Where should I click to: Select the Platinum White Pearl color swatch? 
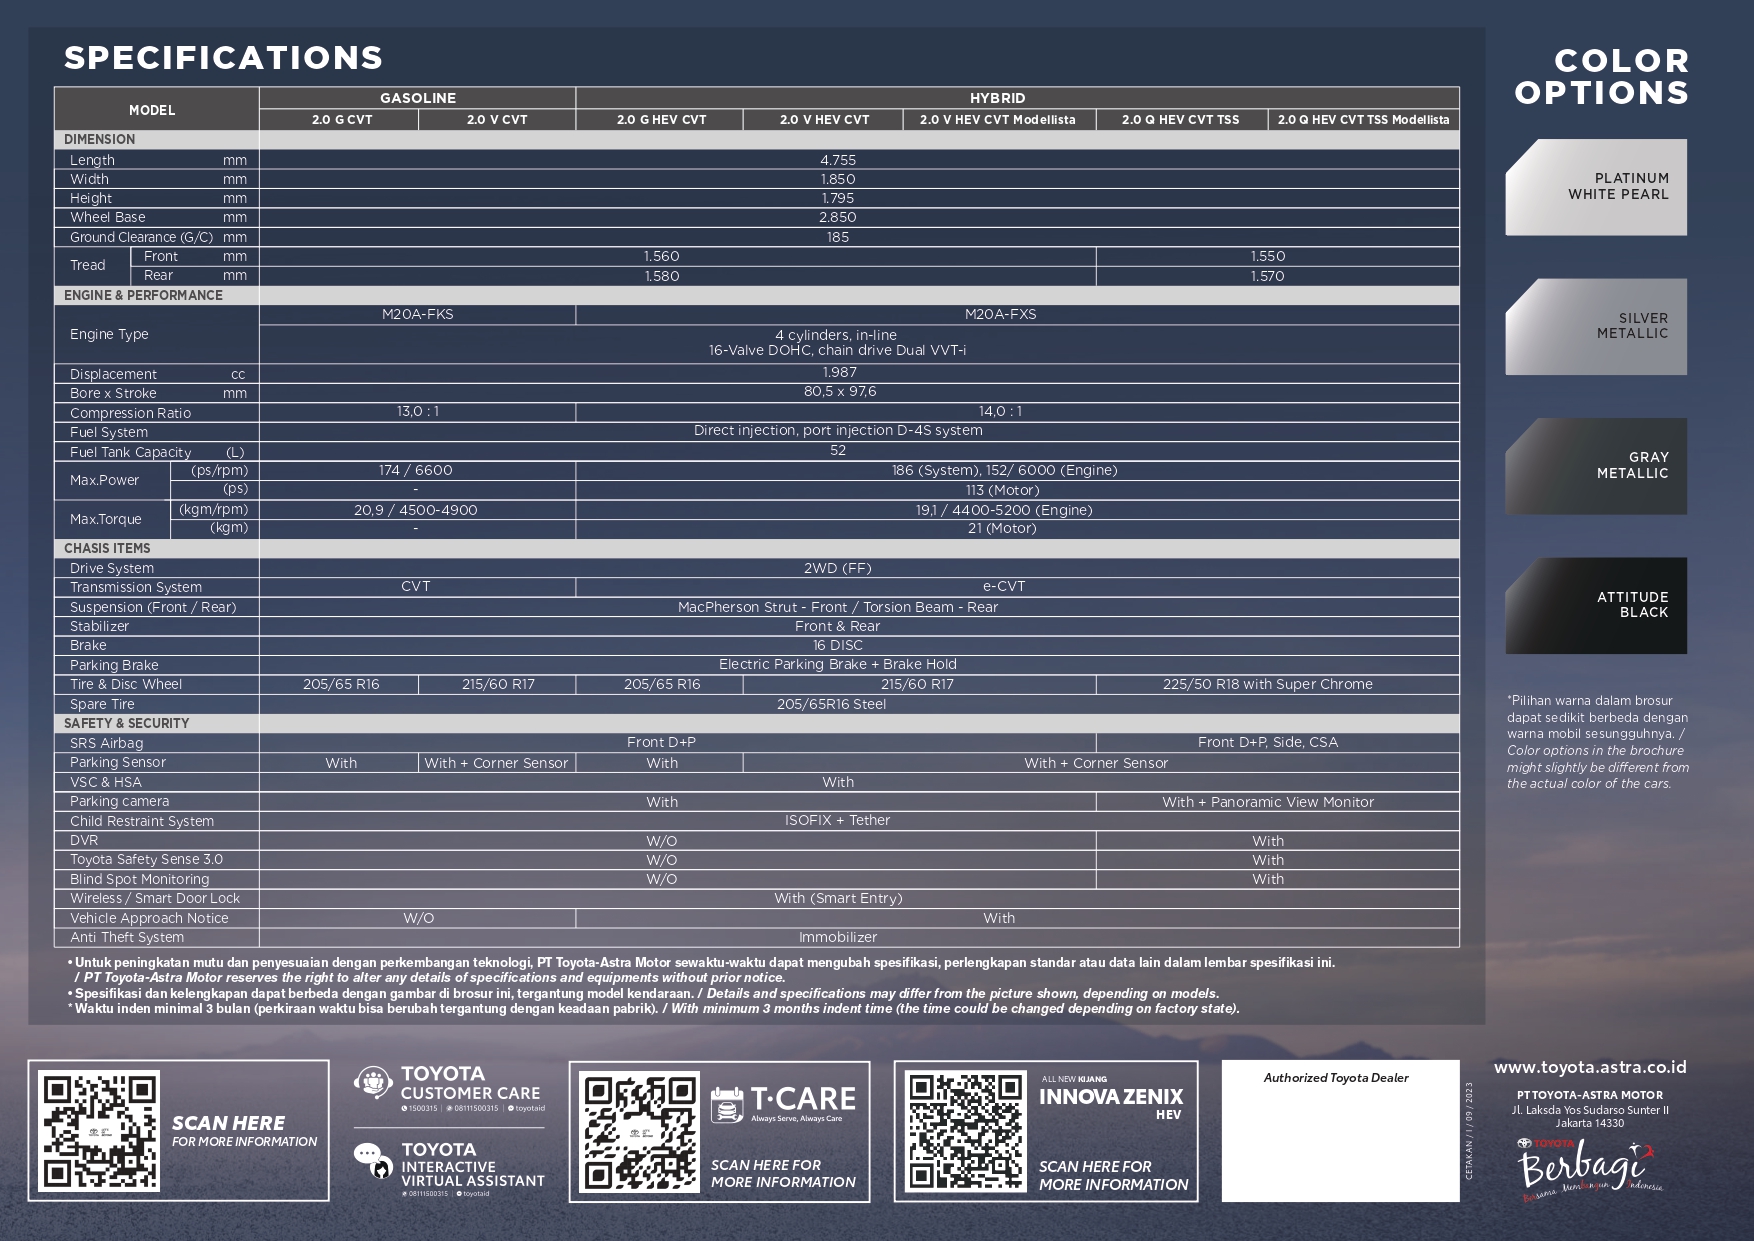click(x=1596, y=187)
